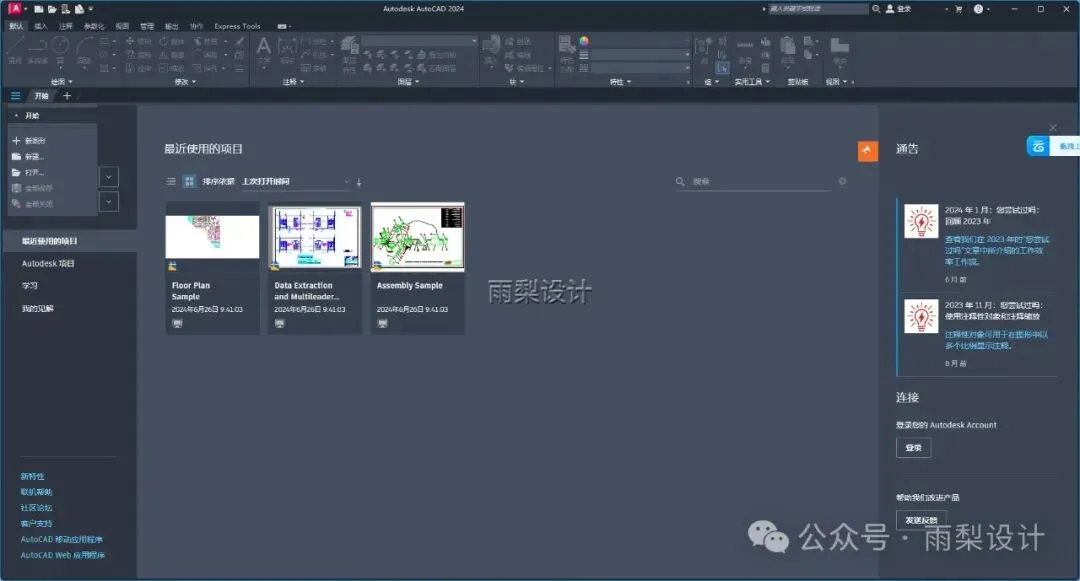Open the Express Tools ribbon tab
1080x581 pixels.
(237, 26)
